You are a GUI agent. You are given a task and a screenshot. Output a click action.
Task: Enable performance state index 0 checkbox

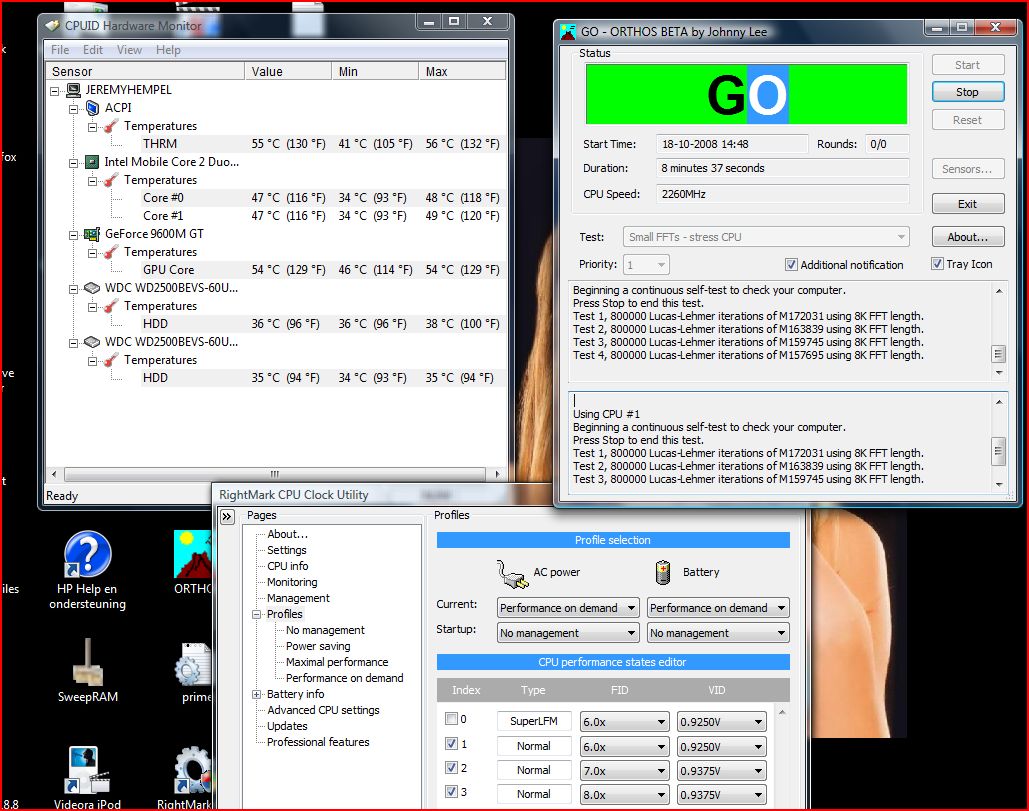coord(452,718)
